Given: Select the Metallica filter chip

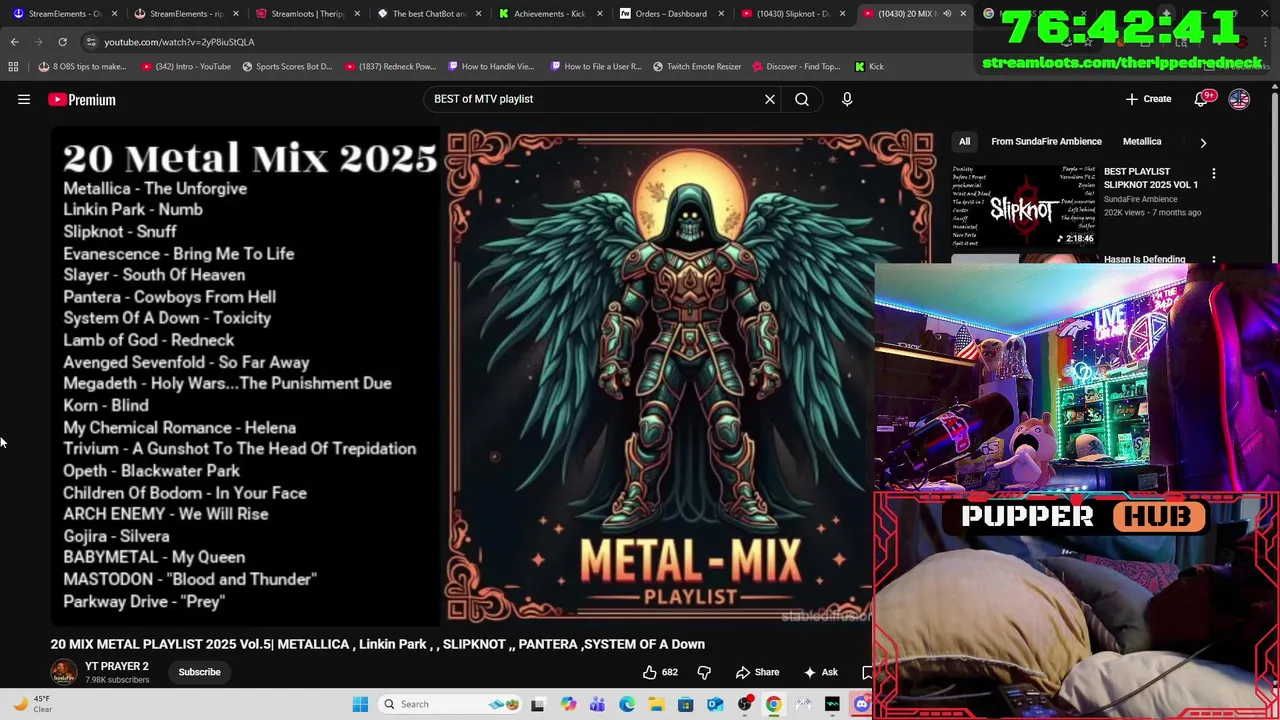Looking at the screenshot, I should pyautogui.click(x=1142, y=142).
